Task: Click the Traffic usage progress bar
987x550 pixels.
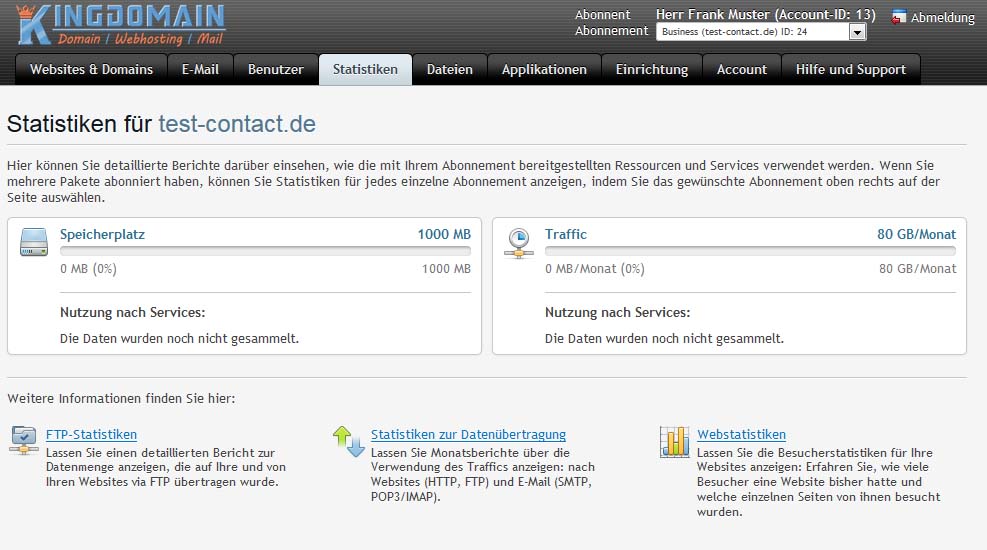Action: click(750, 251)
